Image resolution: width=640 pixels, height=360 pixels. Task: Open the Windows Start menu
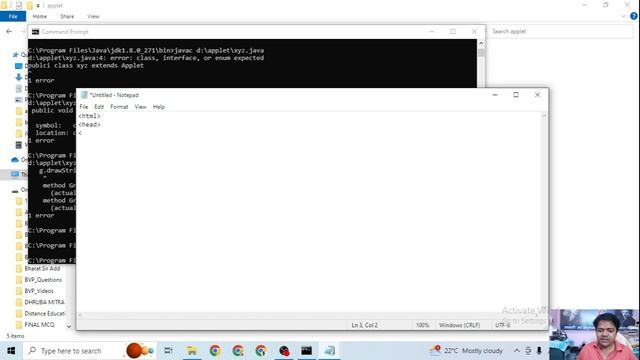click(11, 351)
